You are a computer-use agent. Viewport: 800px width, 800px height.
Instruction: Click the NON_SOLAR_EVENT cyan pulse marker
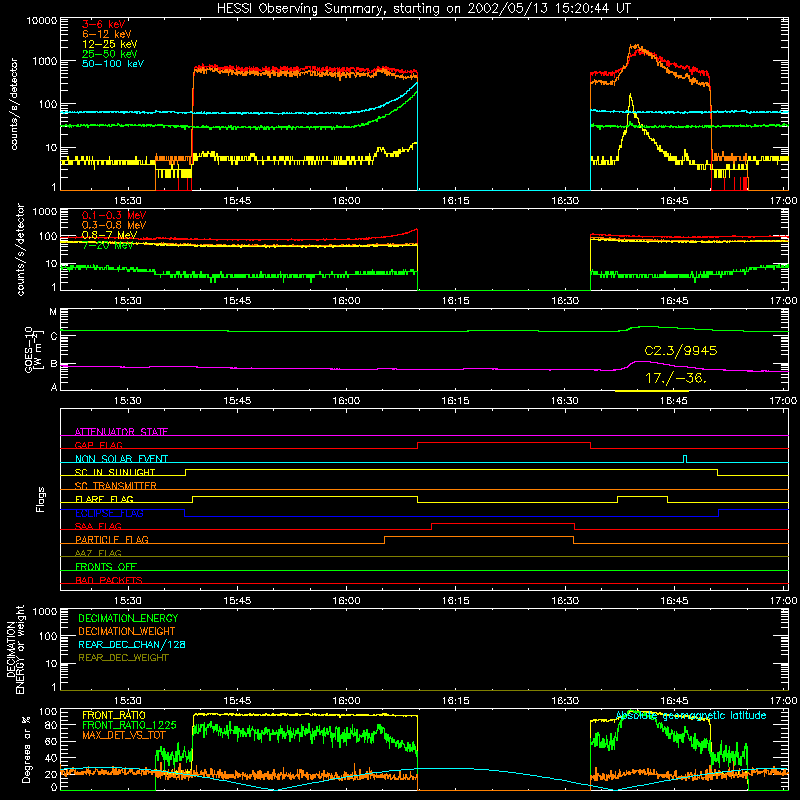685,458
